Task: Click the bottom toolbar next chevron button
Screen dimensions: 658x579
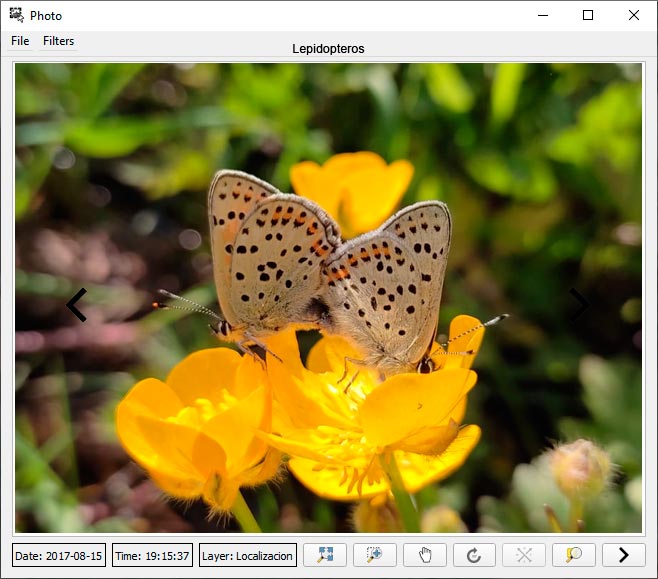Action: (624, 555)
